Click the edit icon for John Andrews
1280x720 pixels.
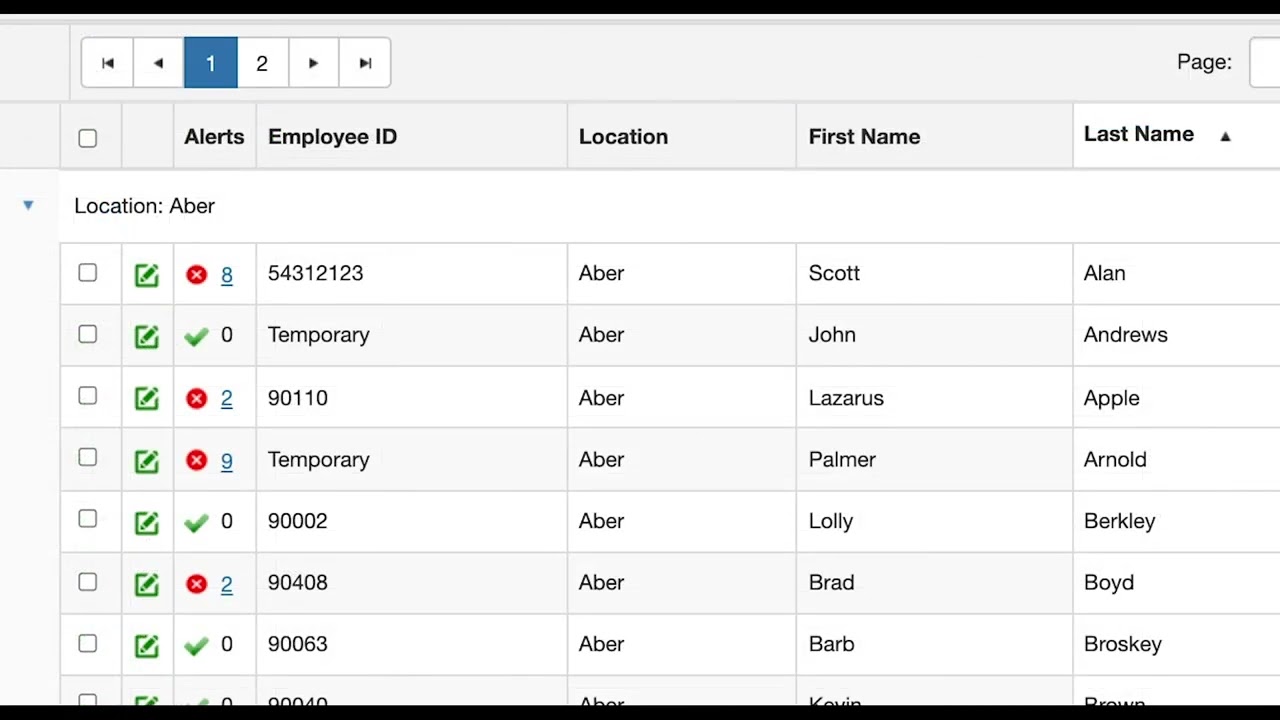point(147,336)
